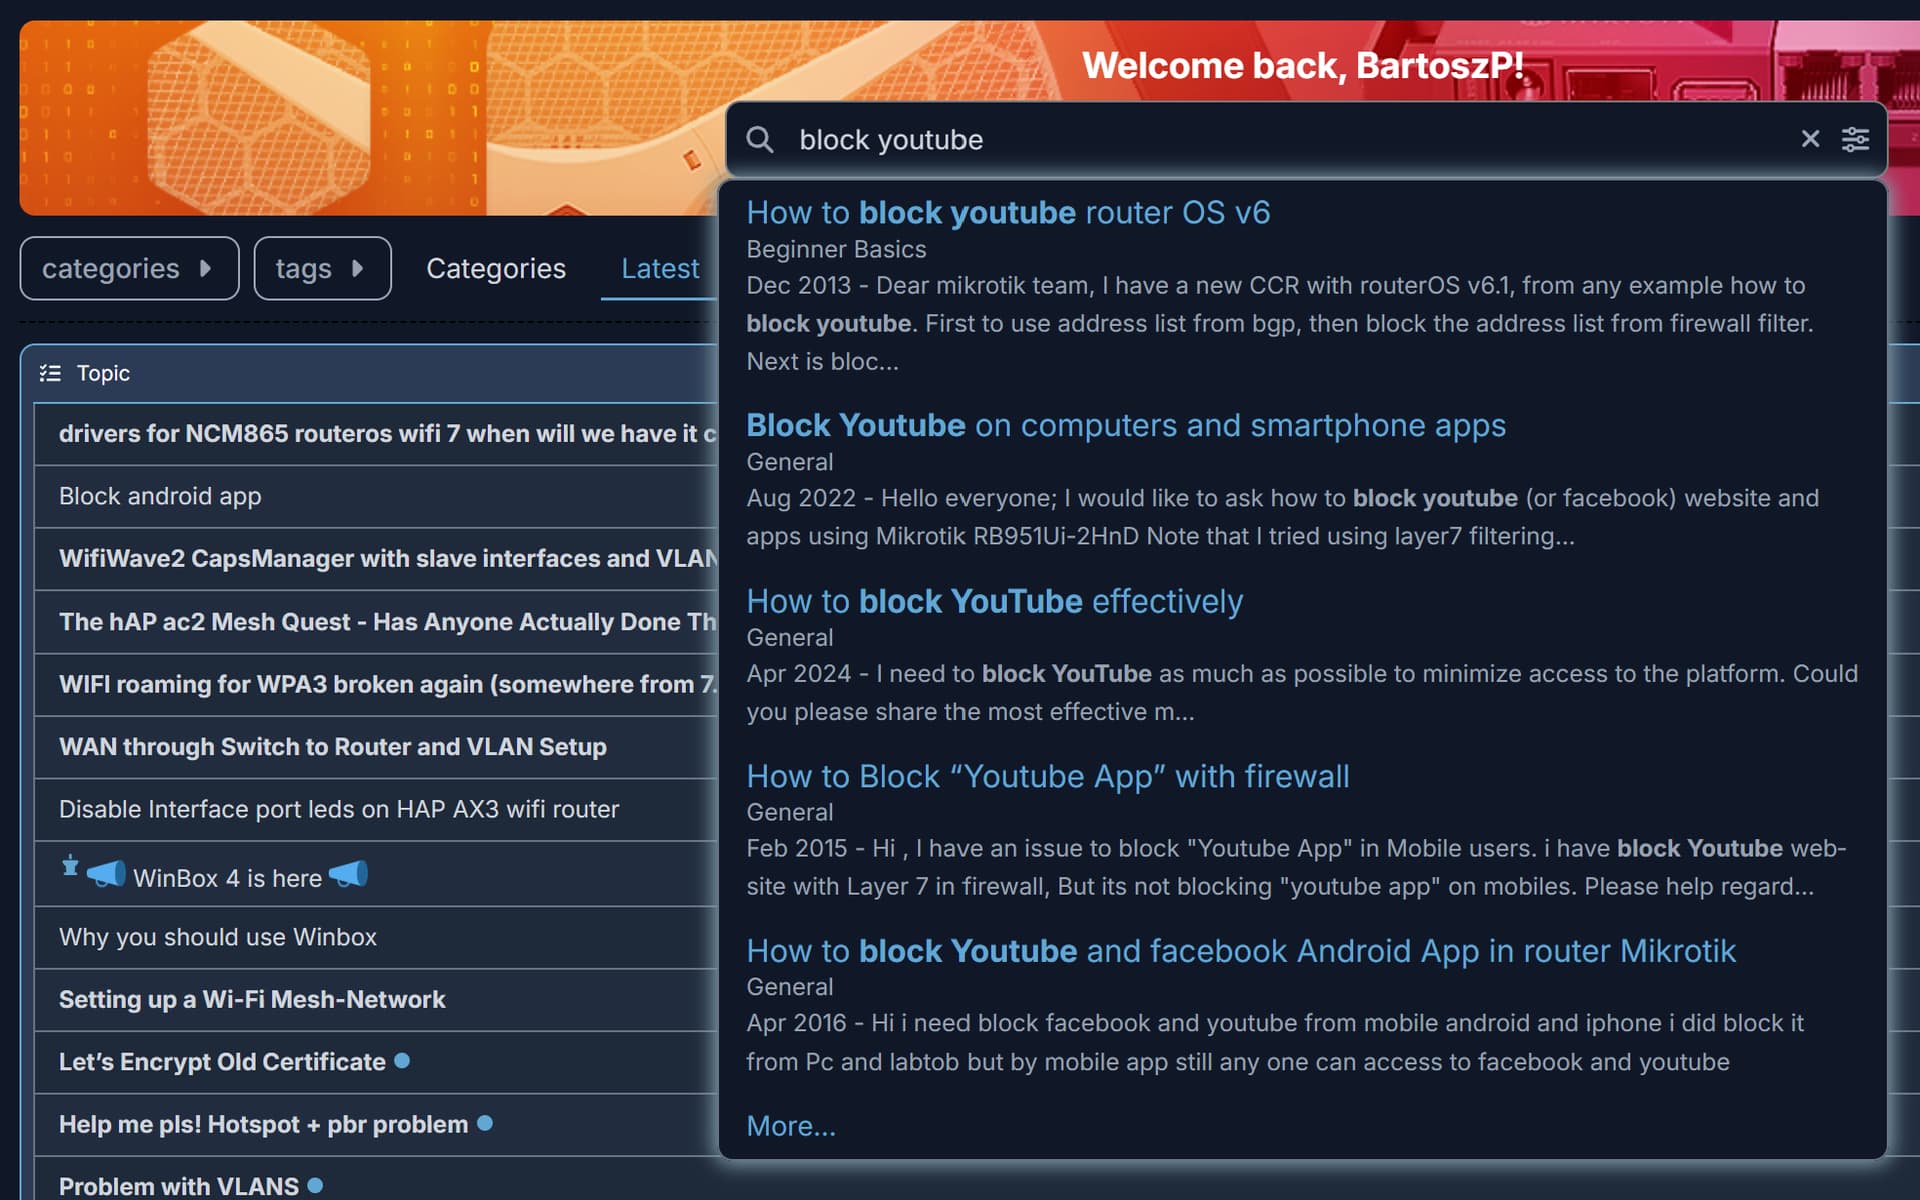Open 'How to block YouTube effectively'
1920x1200 pixels.
[x=995, y=601]
